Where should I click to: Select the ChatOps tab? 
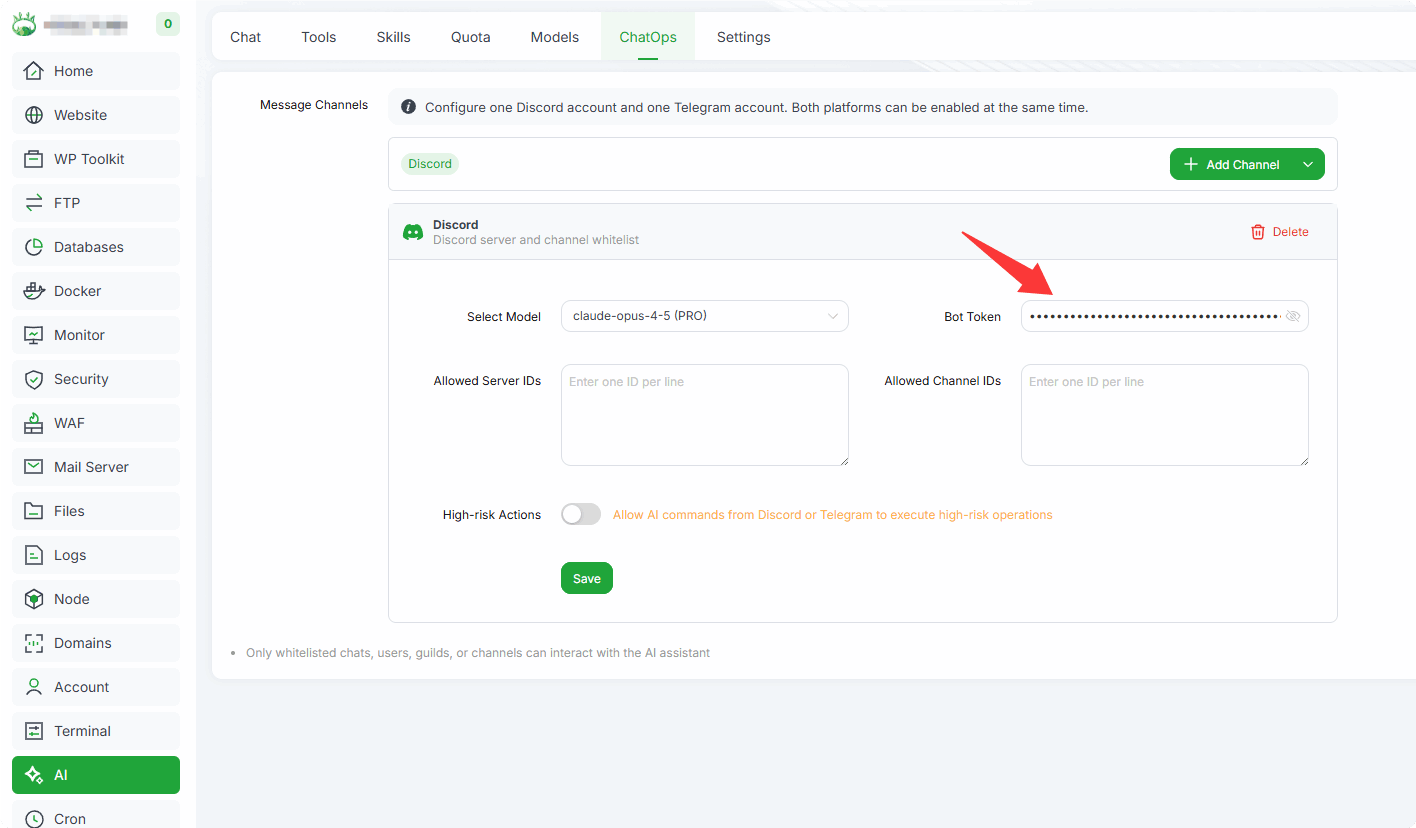[x=648, y=37]
